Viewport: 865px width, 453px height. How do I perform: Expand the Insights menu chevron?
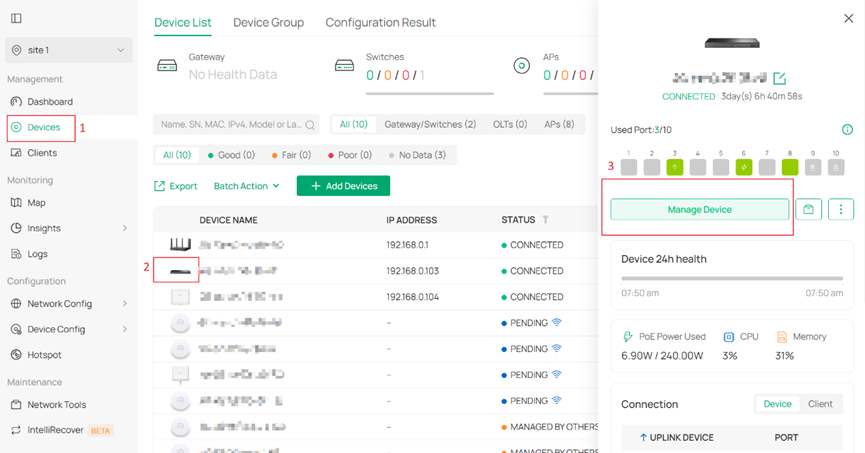[x=125, y=228]
